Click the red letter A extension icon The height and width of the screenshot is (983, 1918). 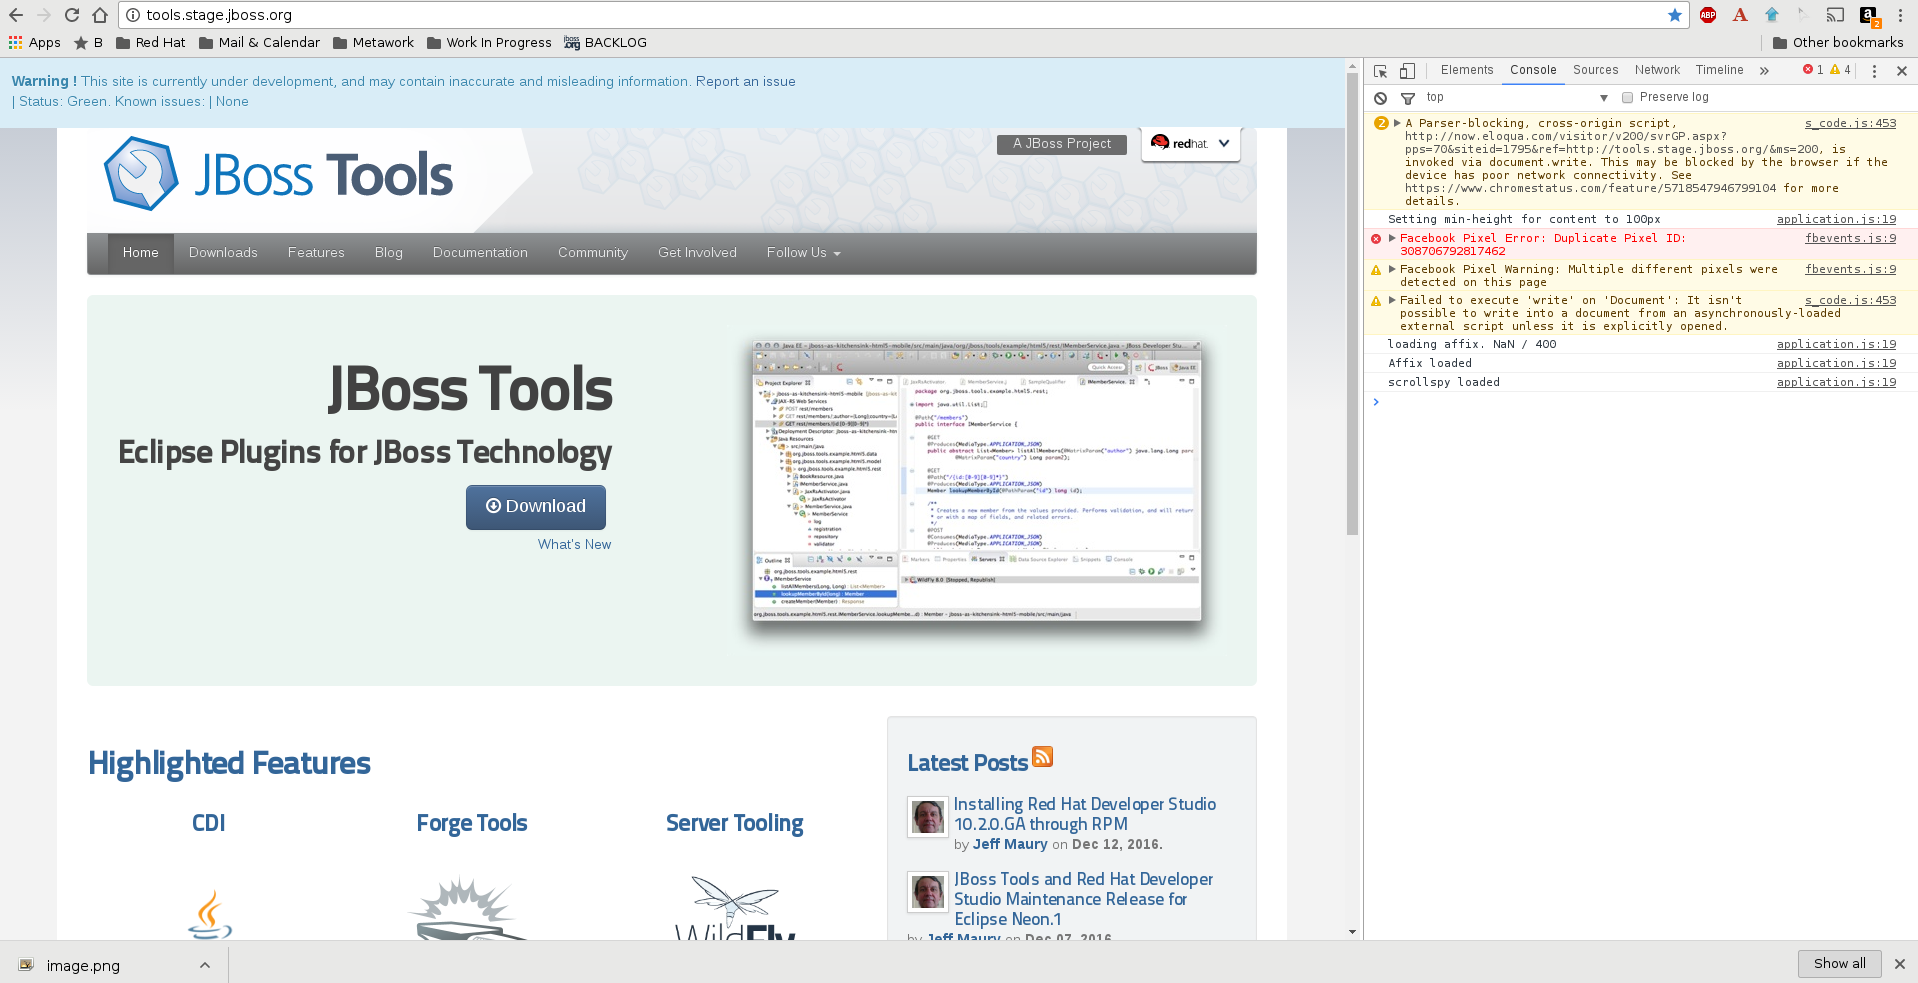point(1740,15)
